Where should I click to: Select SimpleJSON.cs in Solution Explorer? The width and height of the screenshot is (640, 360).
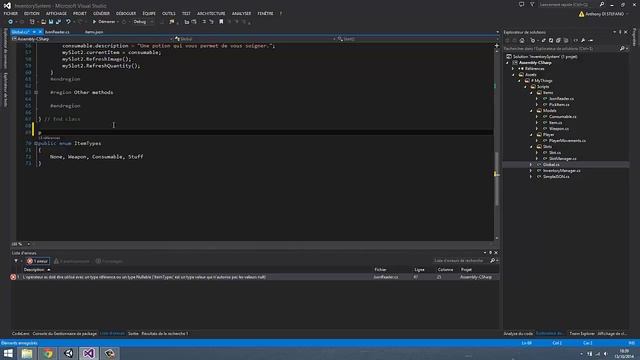556,177
